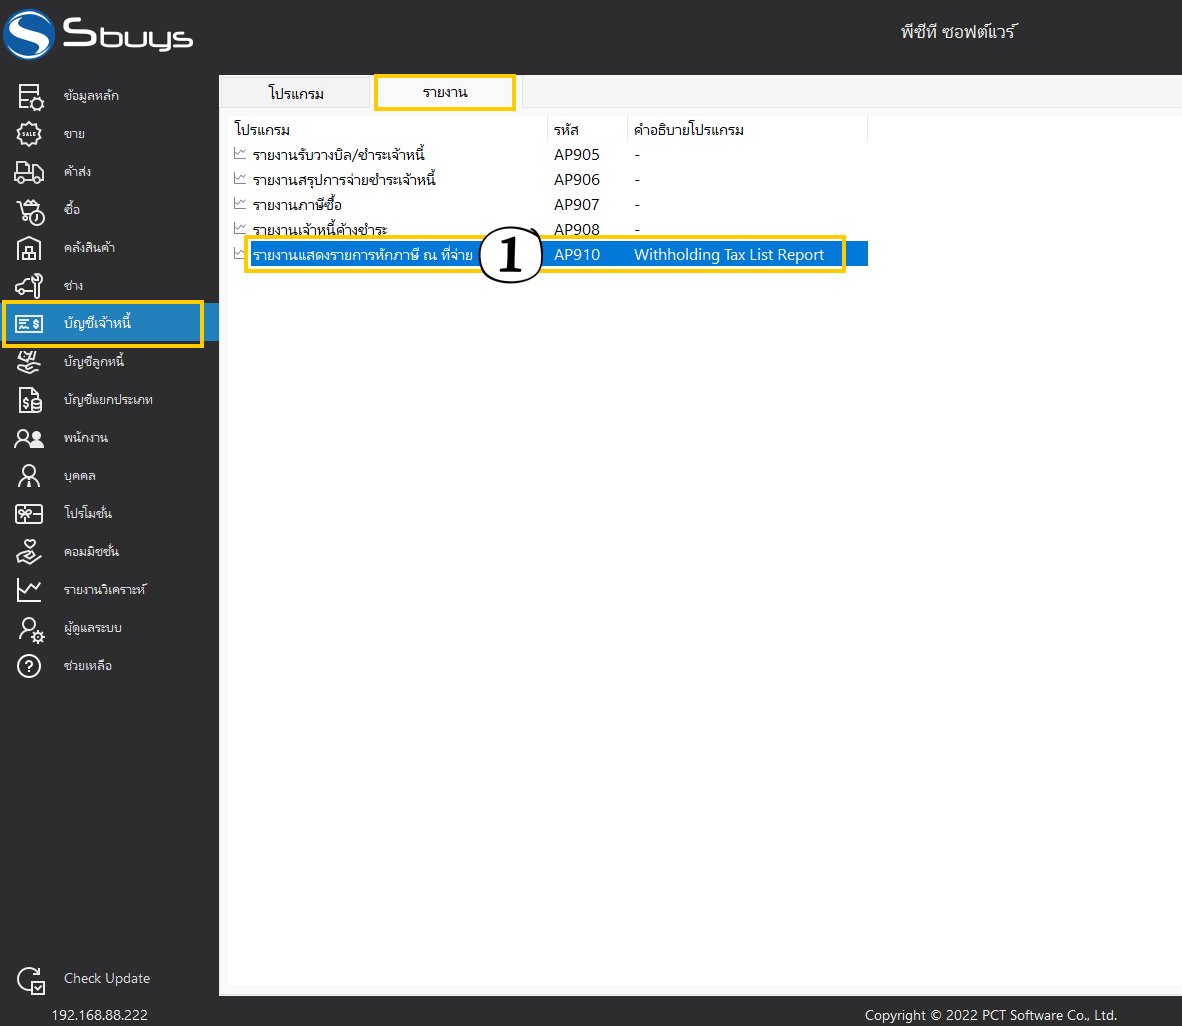
Task: Click the AP906 code cell
Action: click(577, 179)
